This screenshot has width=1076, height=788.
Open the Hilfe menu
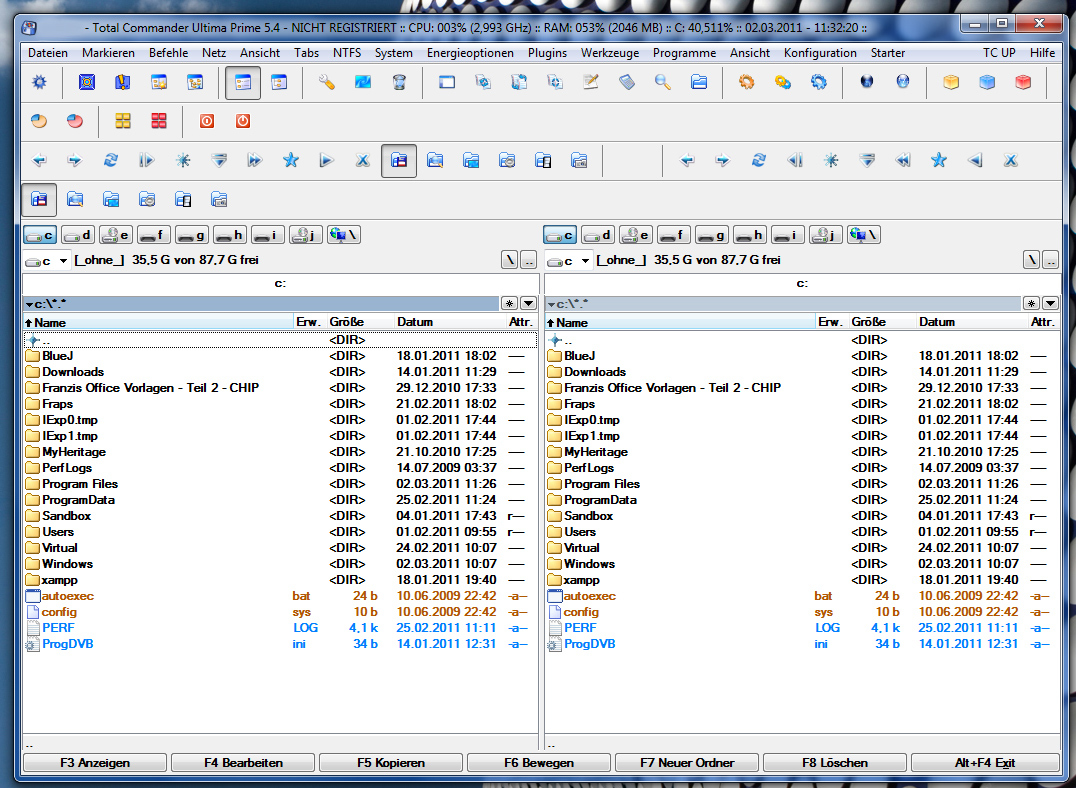pyautogui.click(x=1042, y=53)
